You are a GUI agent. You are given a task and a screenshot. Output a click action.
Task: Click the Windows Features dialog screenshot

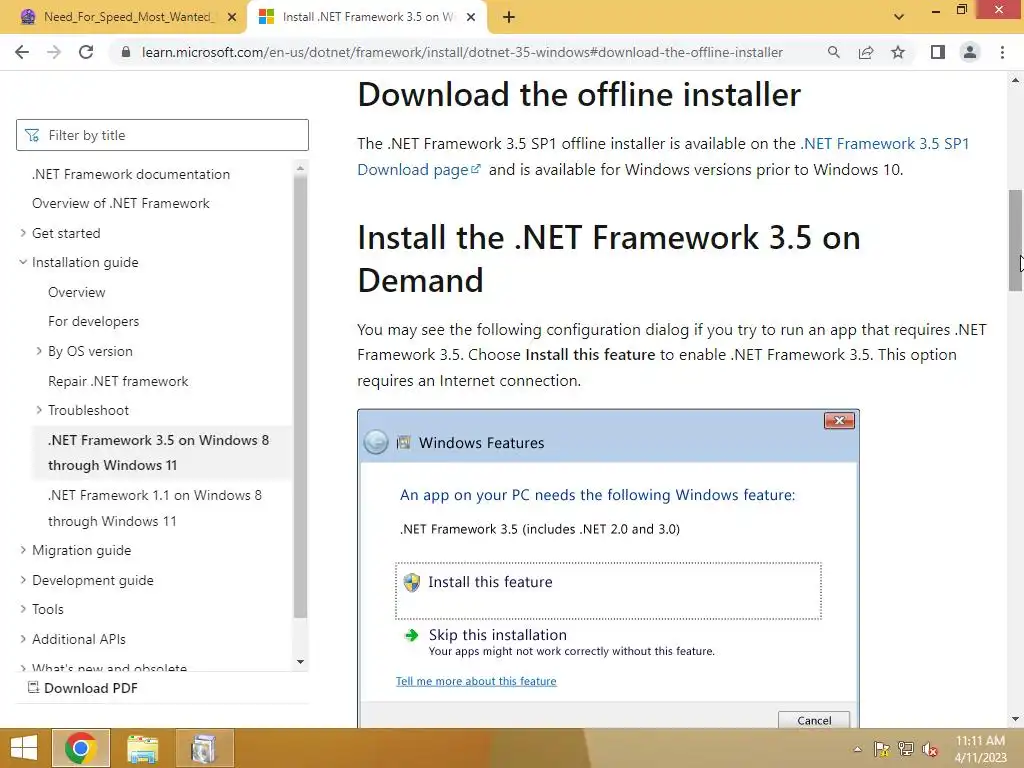point(608,568)
